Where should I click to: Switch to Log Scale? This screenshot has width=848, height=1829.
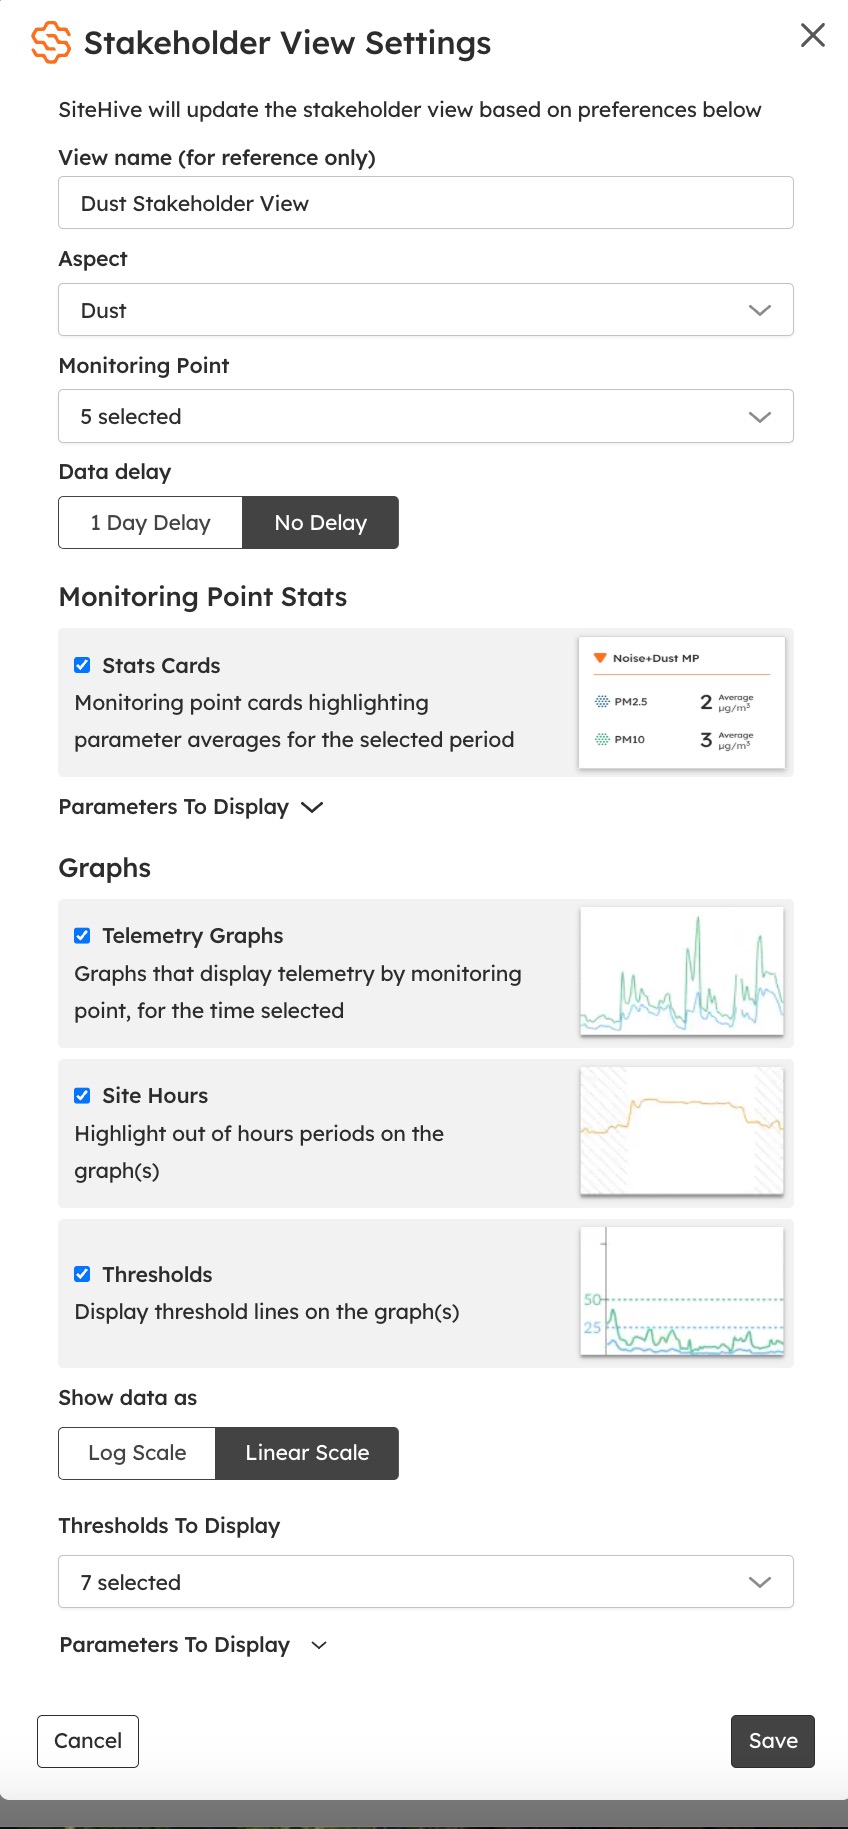[x=137, y=1453]
